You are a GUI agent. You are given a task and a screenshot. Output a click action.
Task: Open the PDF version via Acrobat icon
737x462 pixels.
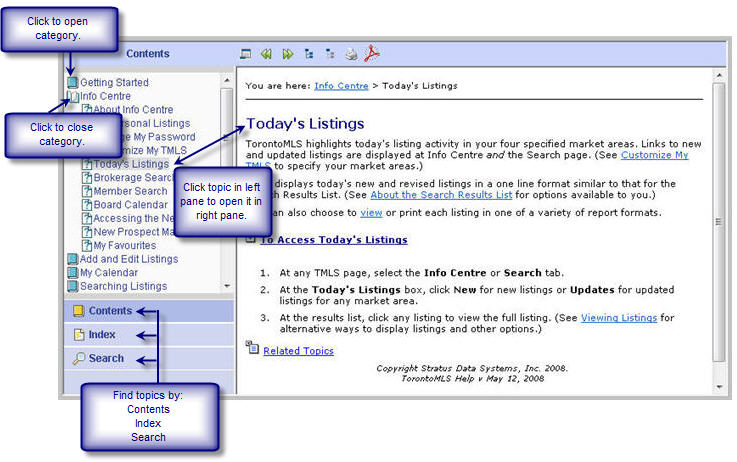pyautogui.click(x=372, y=53)
